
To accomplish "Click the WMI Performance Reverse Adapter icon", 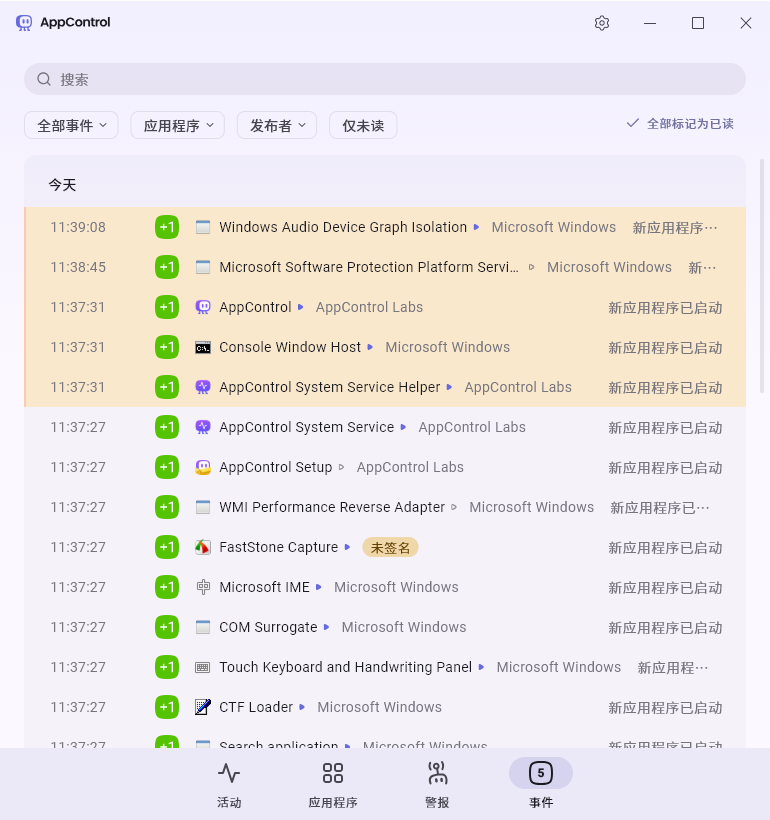I will tap(203, 507).
